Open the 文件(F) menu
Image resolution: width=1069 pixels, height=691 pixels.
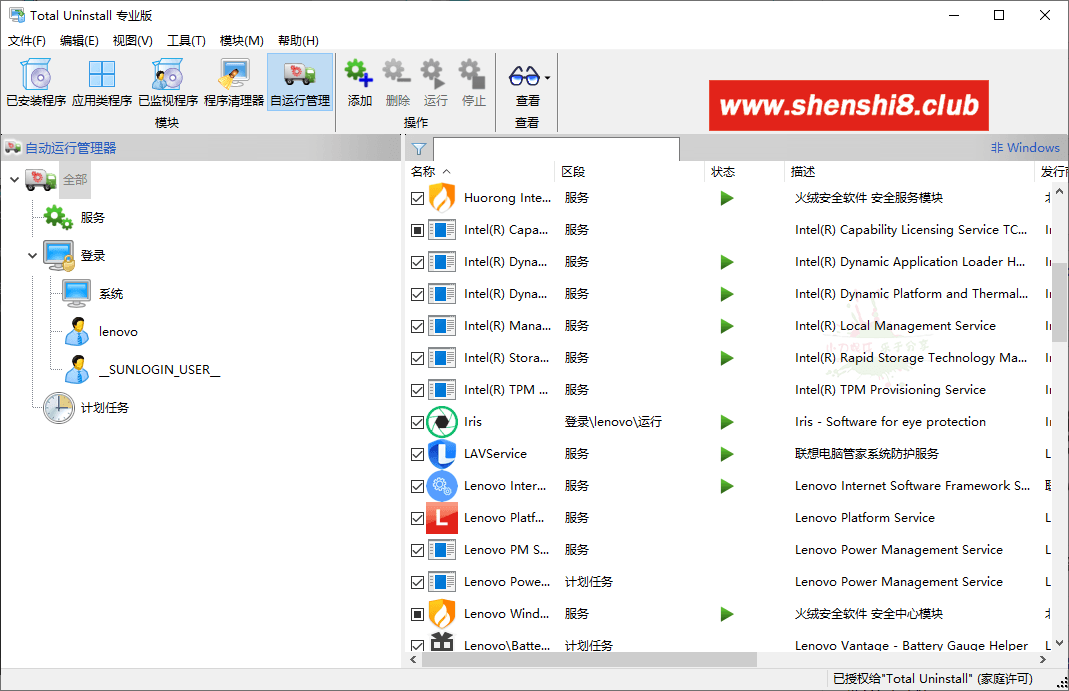click(27, 41)
